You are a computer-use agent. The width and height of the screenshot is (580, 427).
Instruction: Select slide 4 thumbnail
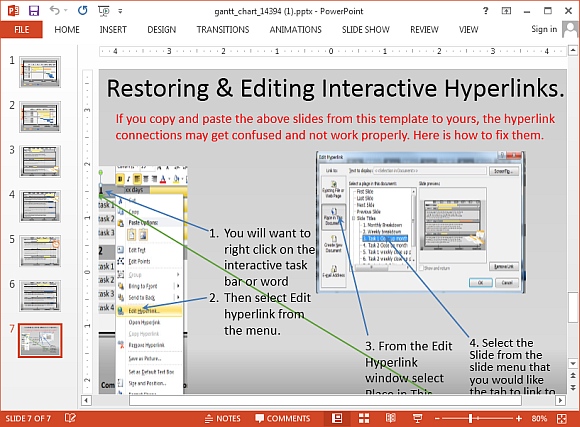40,206
